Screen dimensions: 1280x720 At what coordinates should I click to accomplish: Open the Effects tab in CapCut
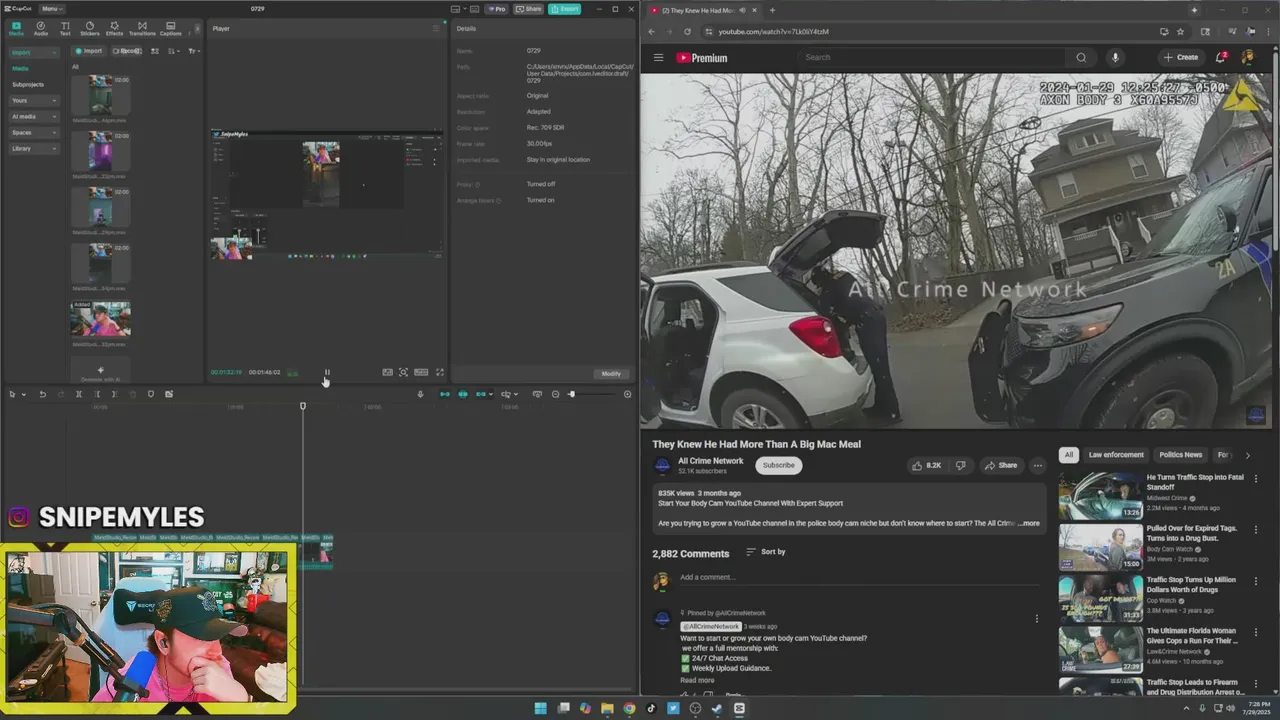point(114,28)
